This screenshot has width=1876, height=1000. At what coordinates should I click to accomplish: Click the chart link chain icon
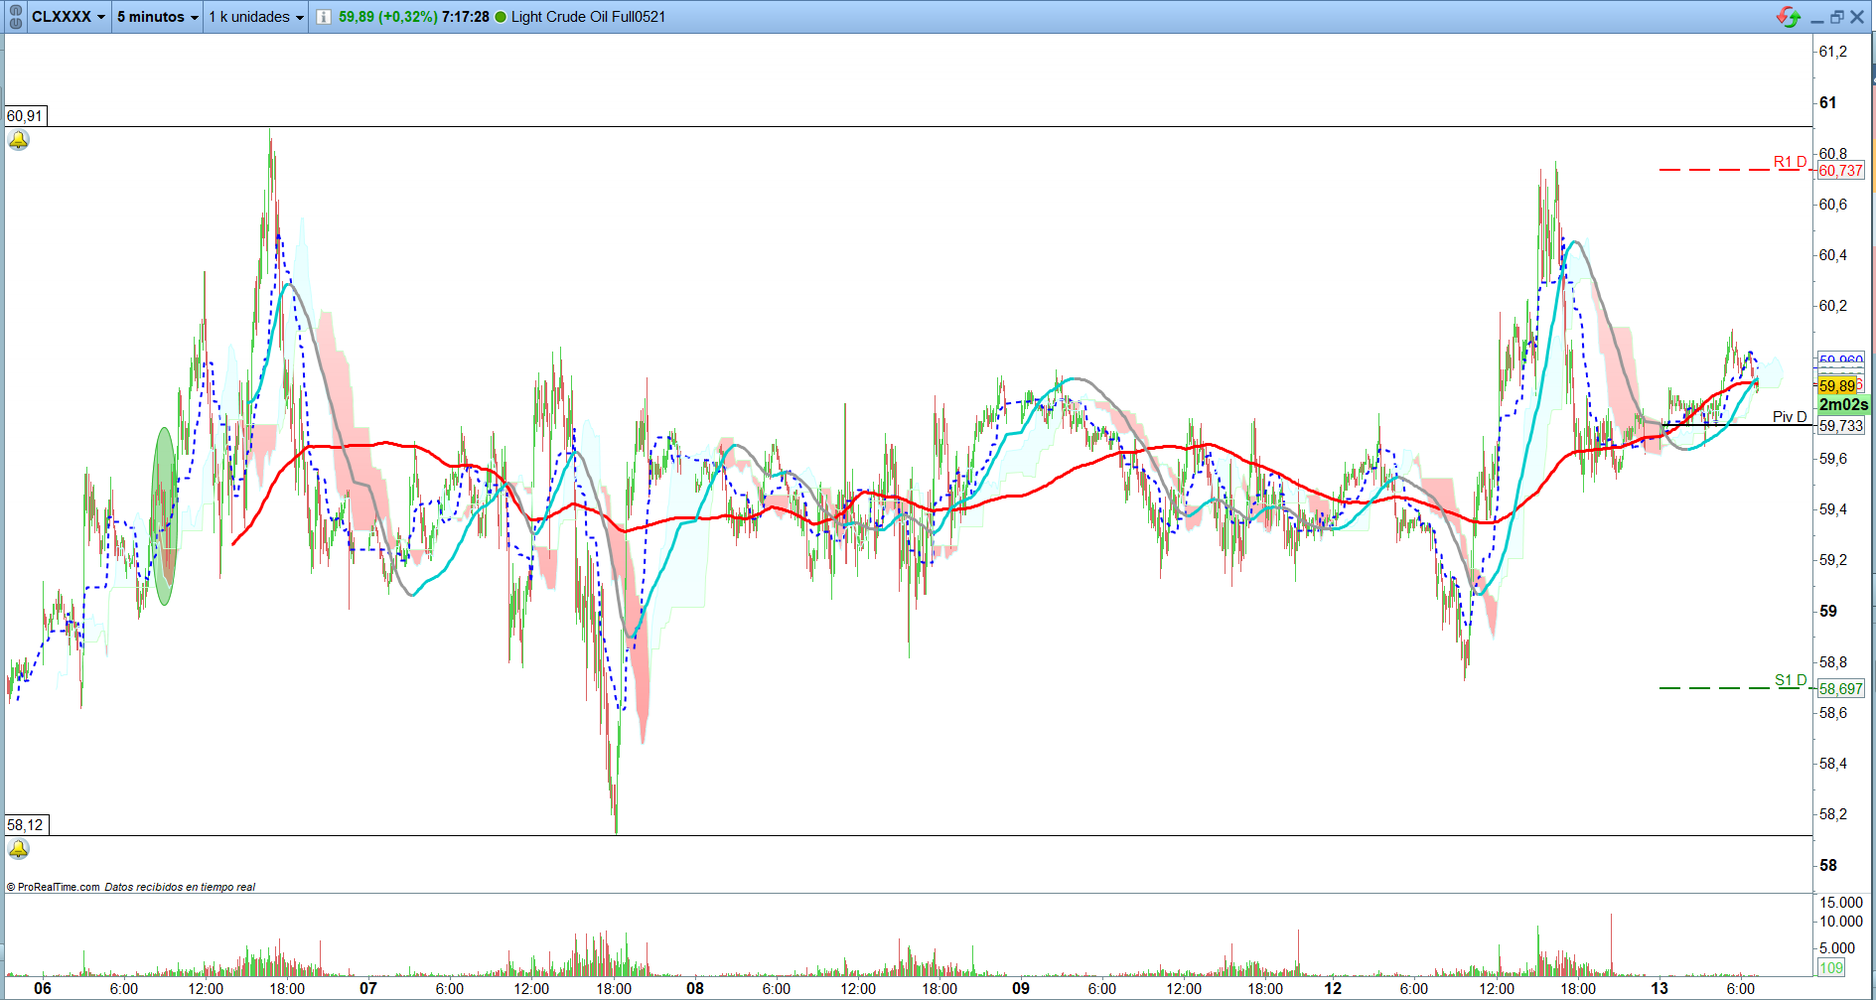(15, 17)
